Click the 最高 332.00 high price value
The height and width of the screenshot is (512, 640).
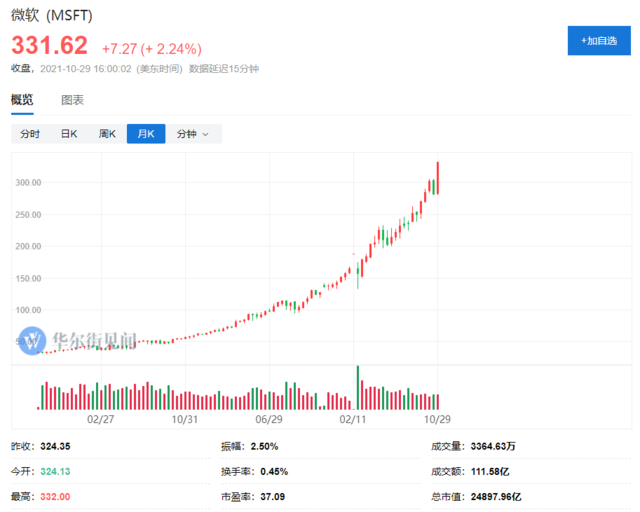coord(55,497)
